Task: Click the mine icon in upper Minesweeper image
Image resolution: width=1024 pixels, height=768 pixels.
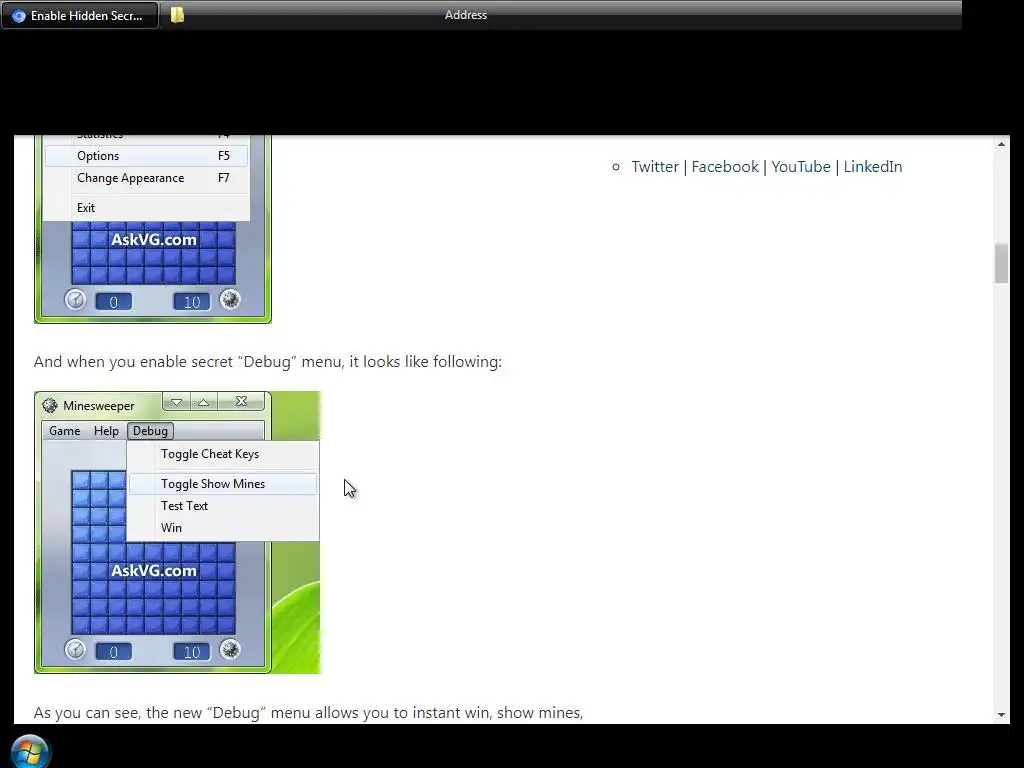Action: [x=230, y=300]
